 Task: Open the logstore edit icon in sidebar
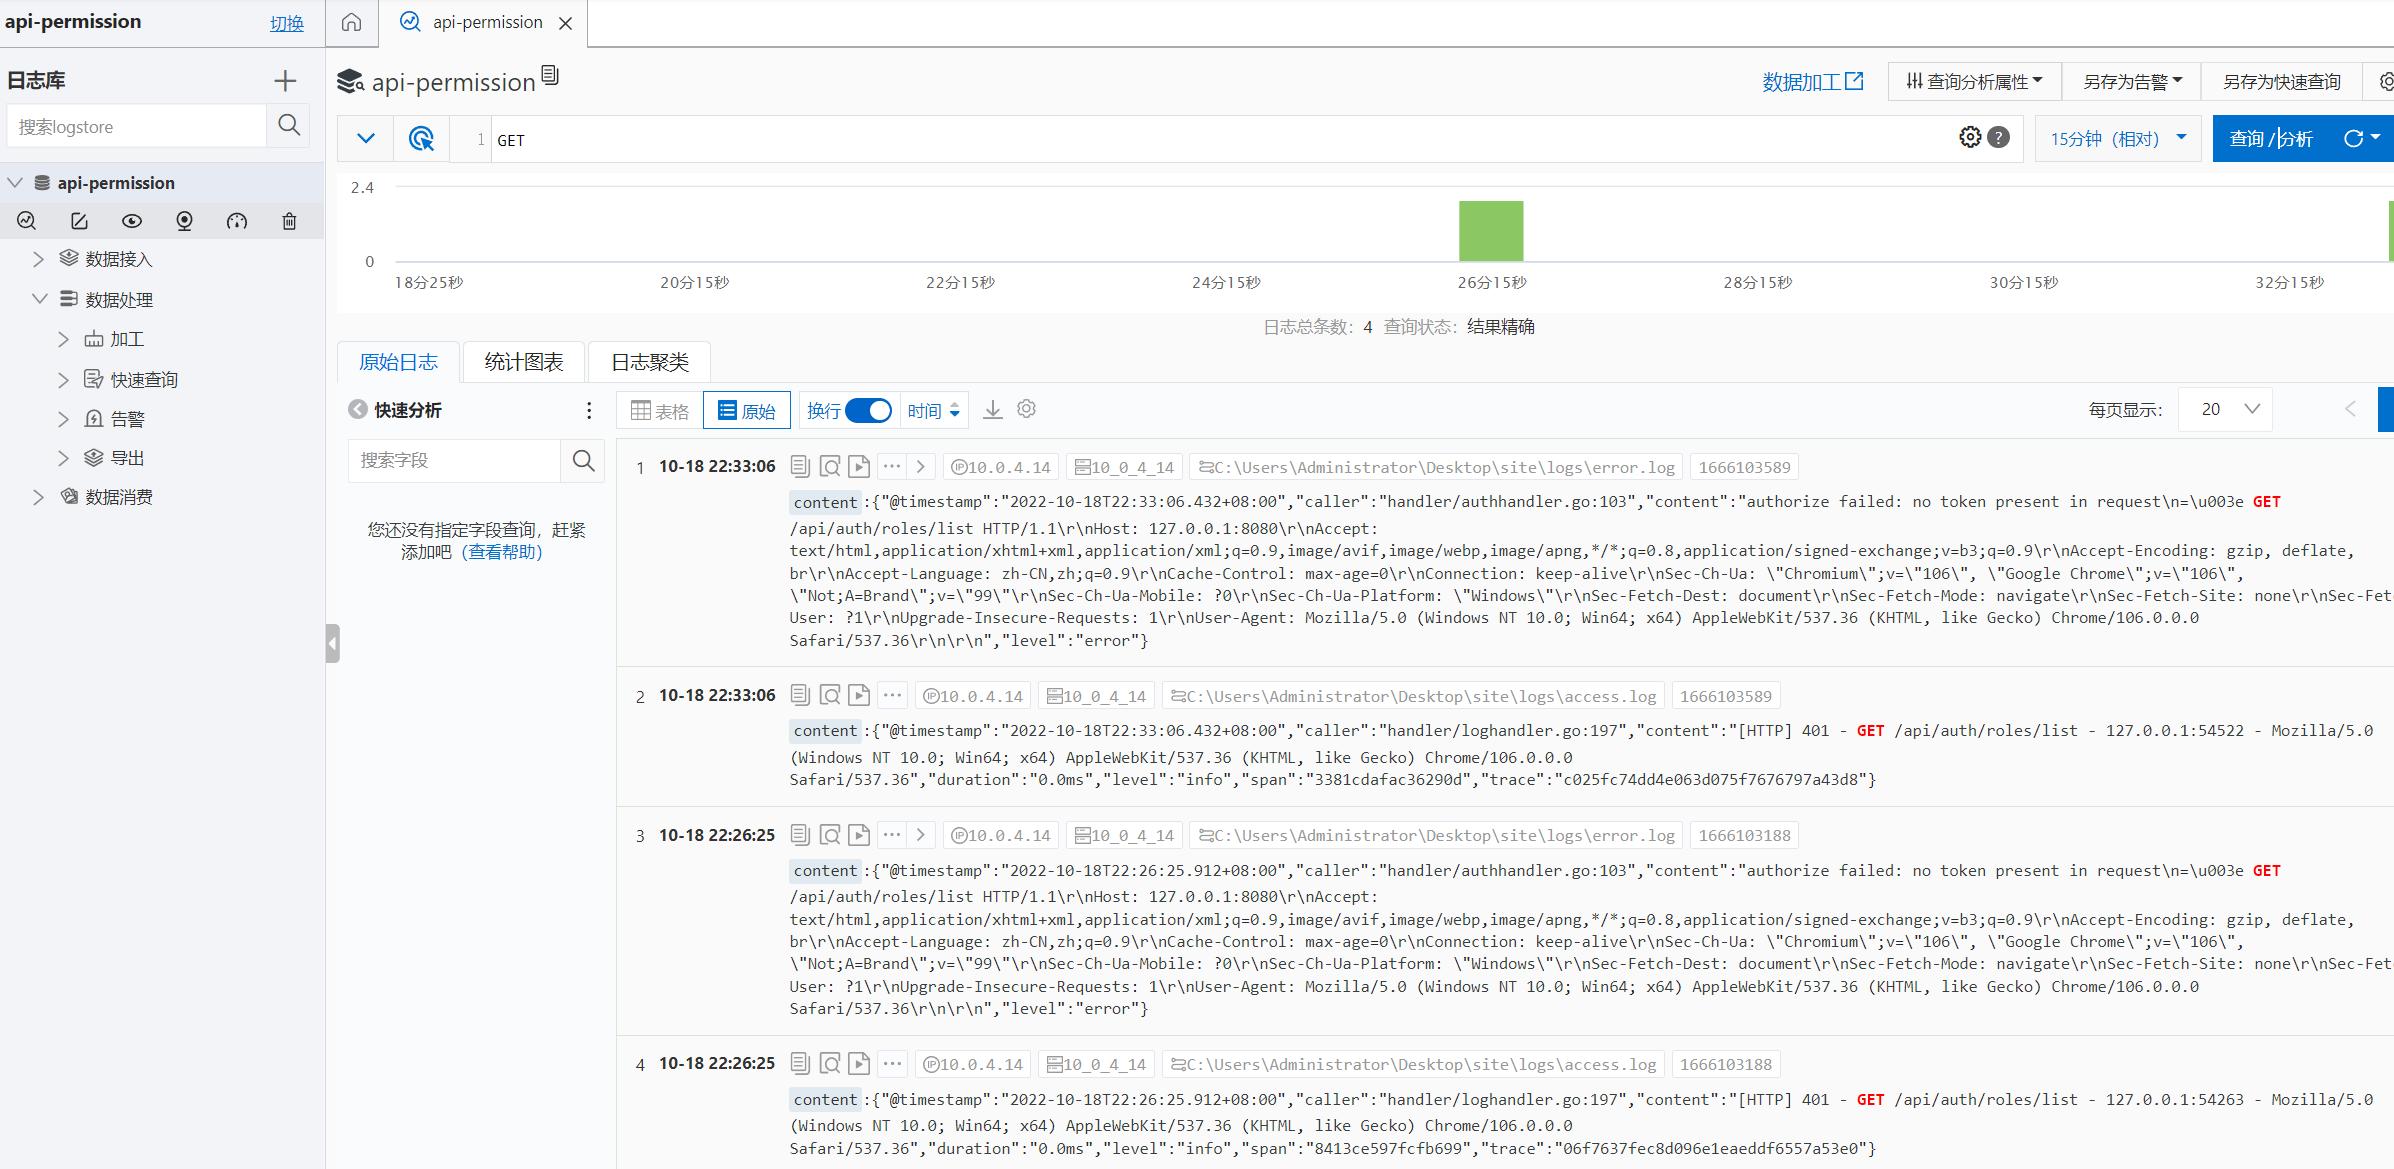[79, 221]
